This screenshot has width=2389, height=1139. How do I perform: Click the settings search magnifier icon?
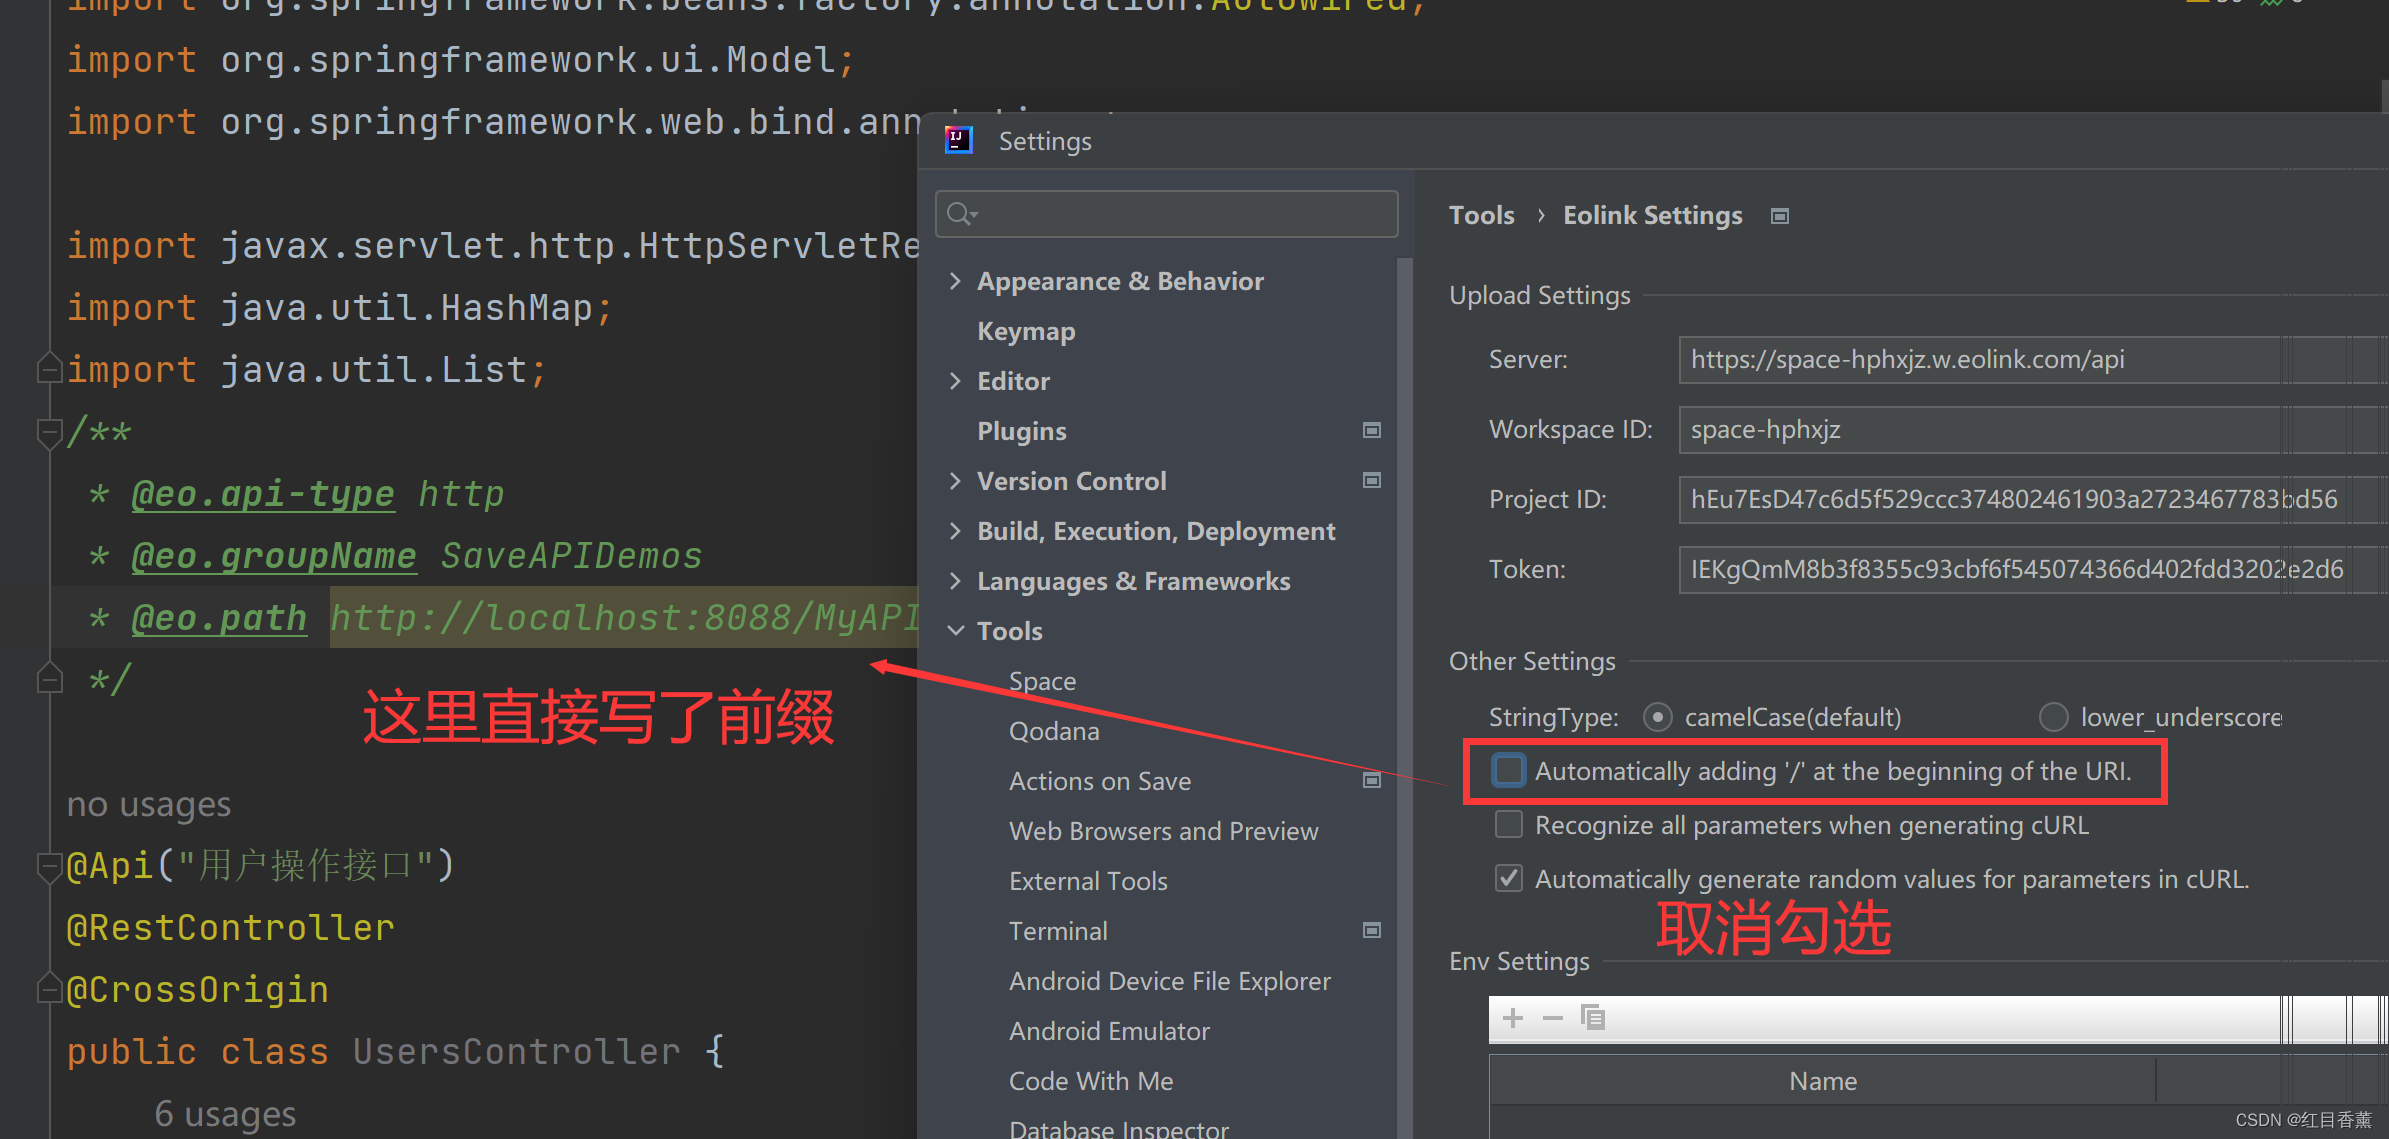click(960, 214)
